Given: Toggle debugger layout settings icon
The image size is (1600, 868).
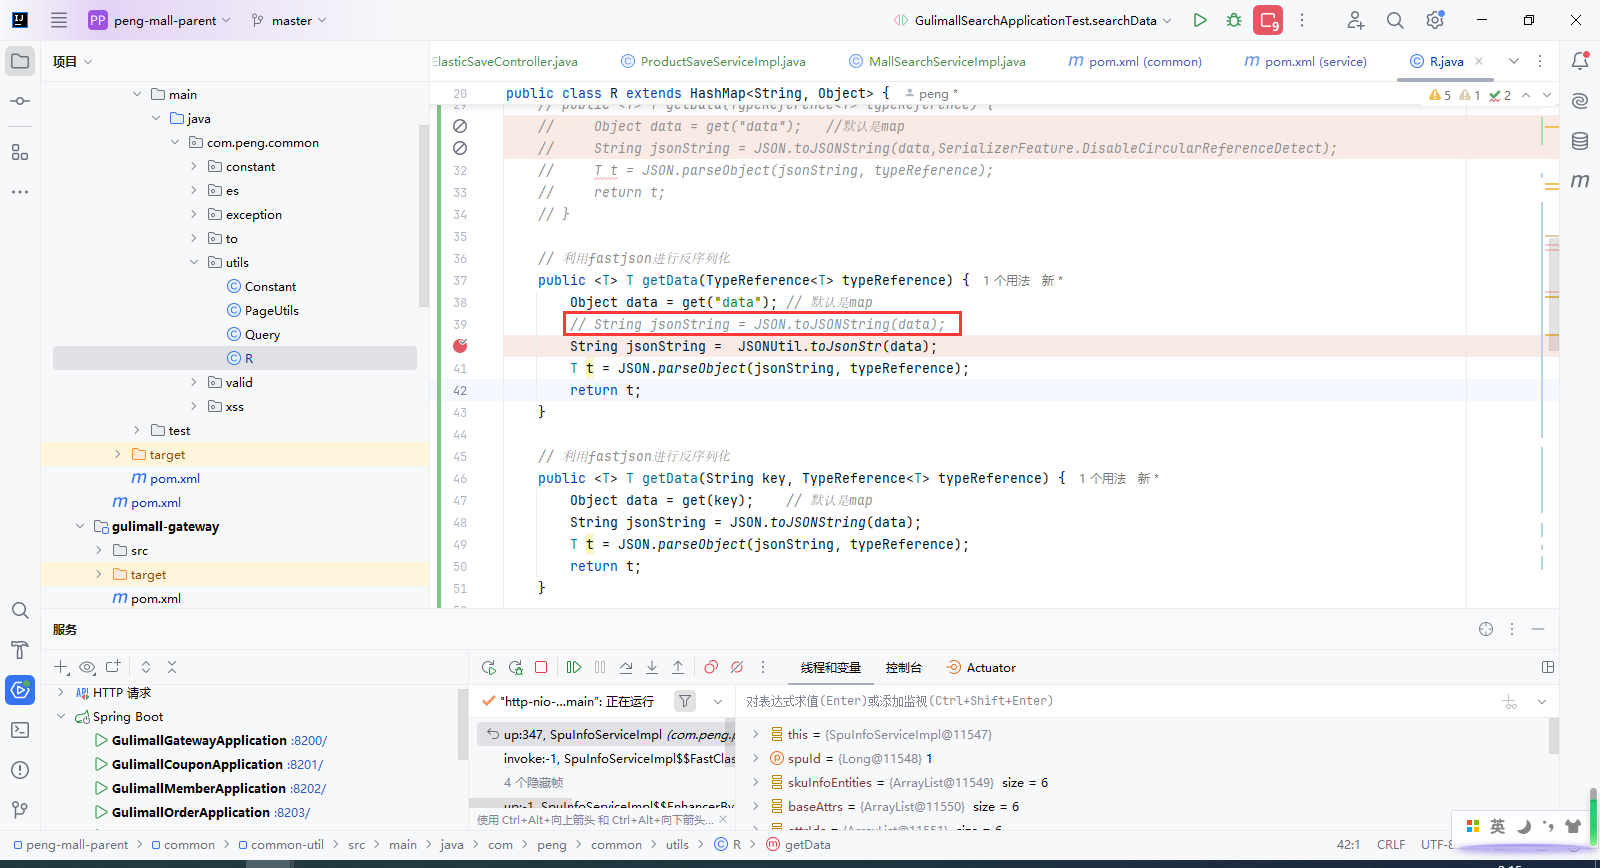Looking at the screenshot, I should [1548, 667].
